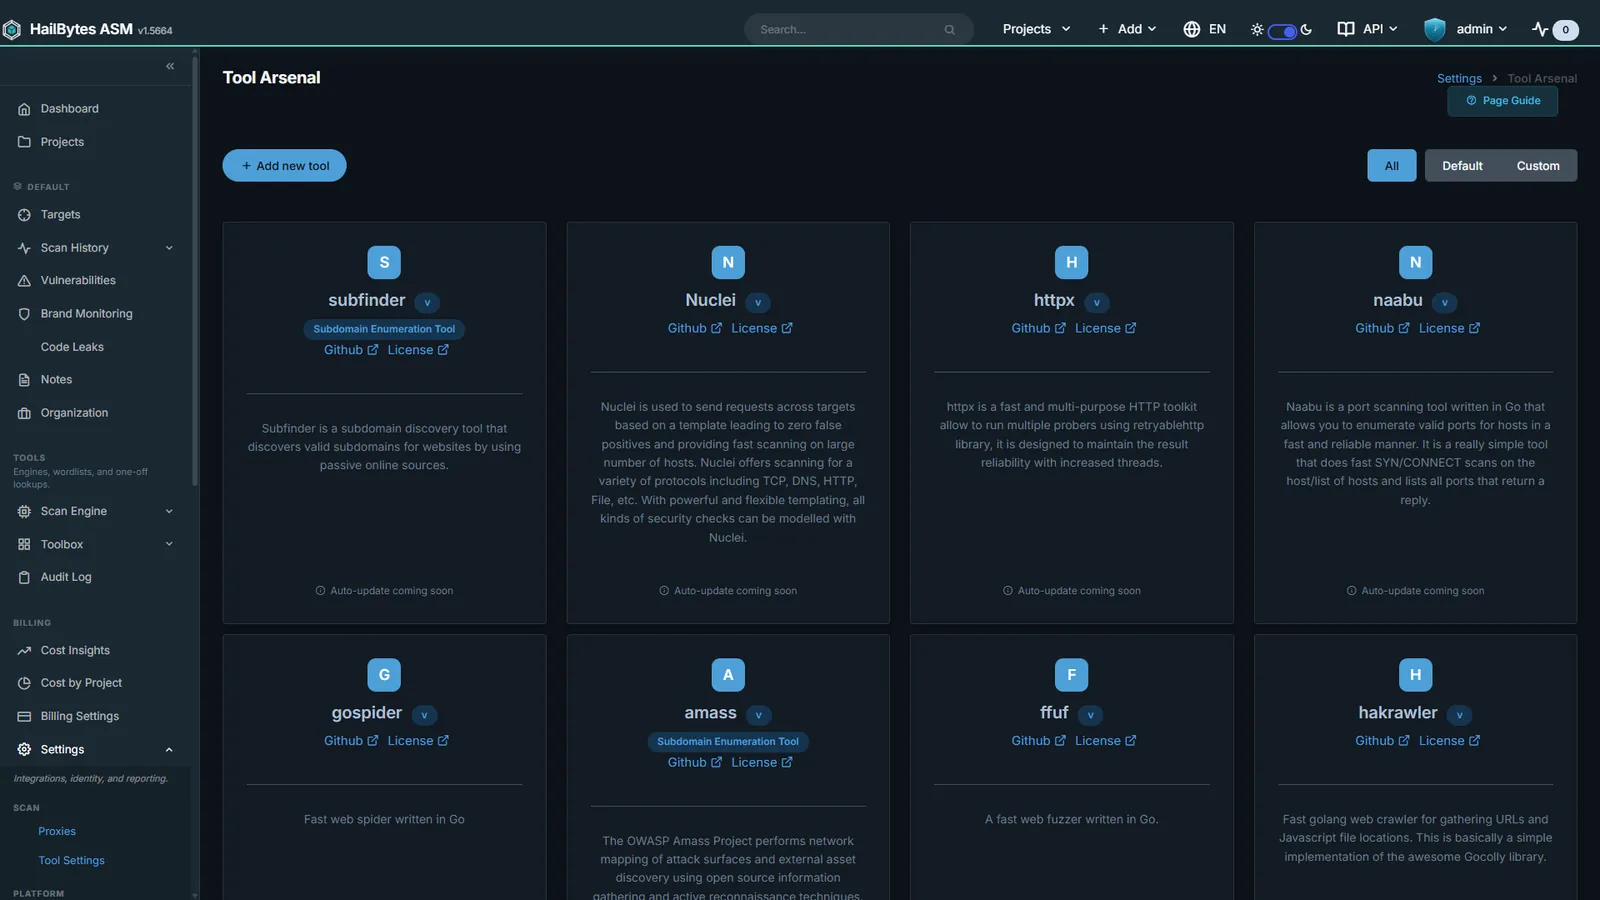The height and width of the screenshot is (900, 1600).
Task: Expand subfinder version chevron
Action: (427, 302)
